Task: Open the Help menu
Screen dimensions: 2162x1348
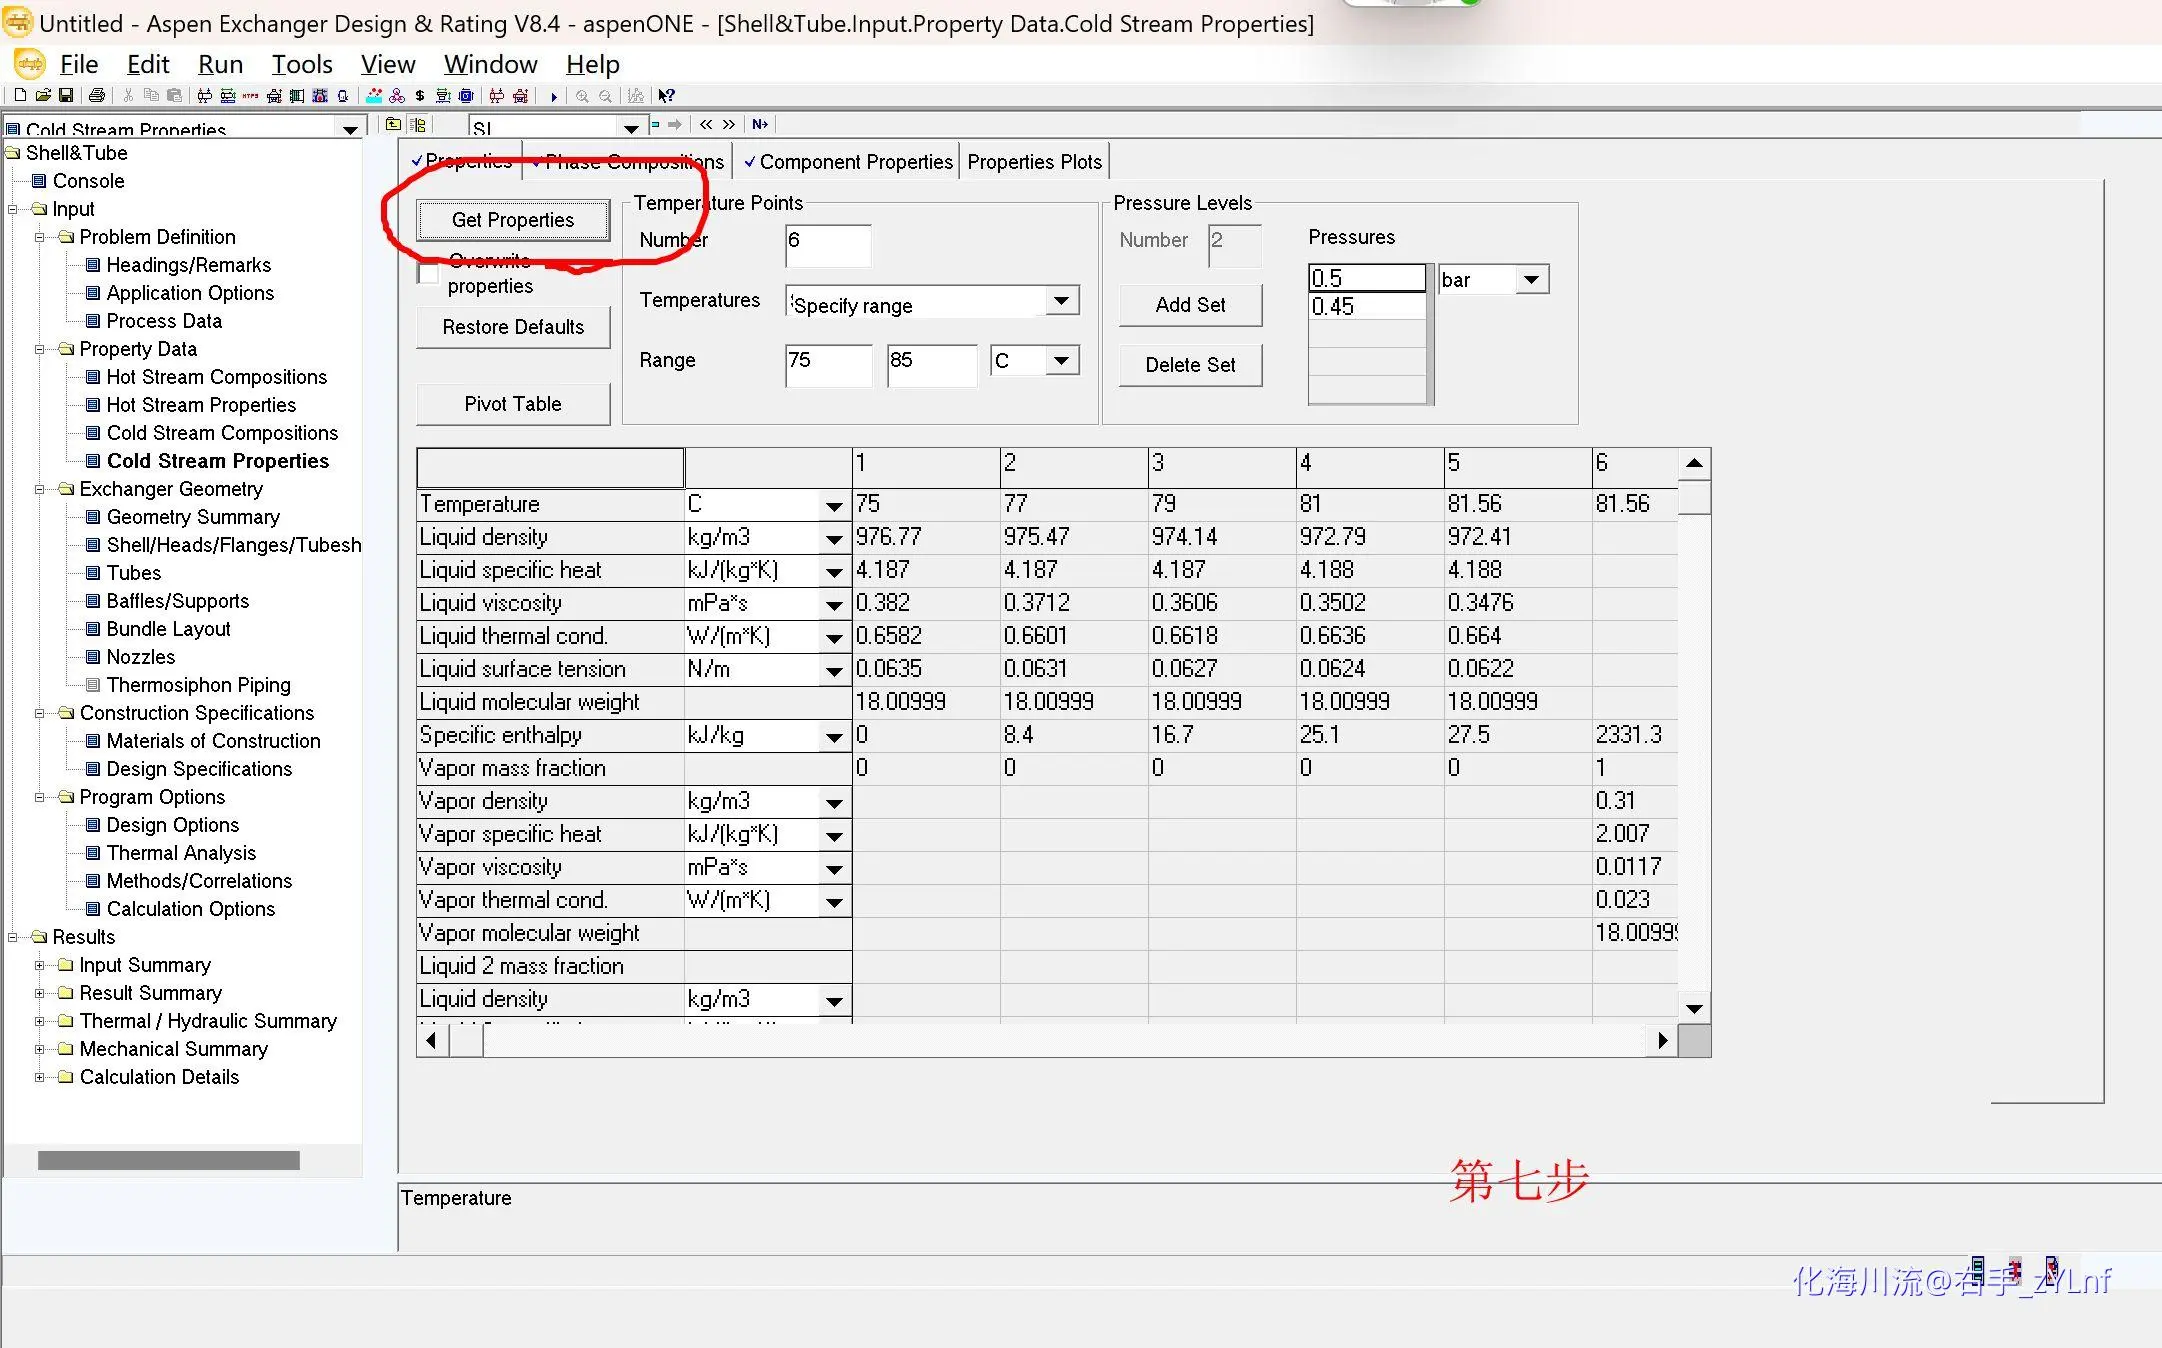Action: click(592, 64)
